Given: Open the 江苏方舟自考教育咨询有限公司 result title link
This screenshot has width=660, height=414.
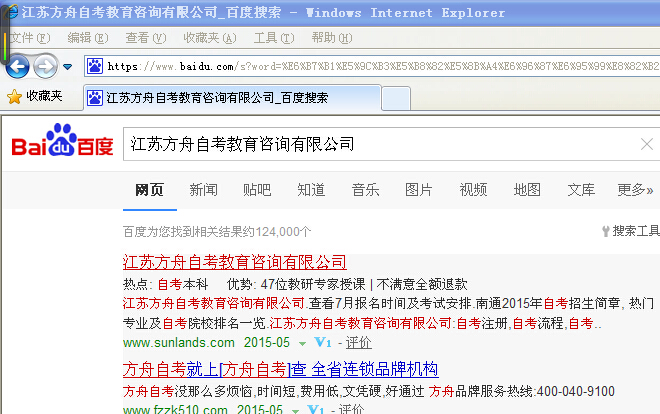Looking at the screenshot, I should (234, 262).
